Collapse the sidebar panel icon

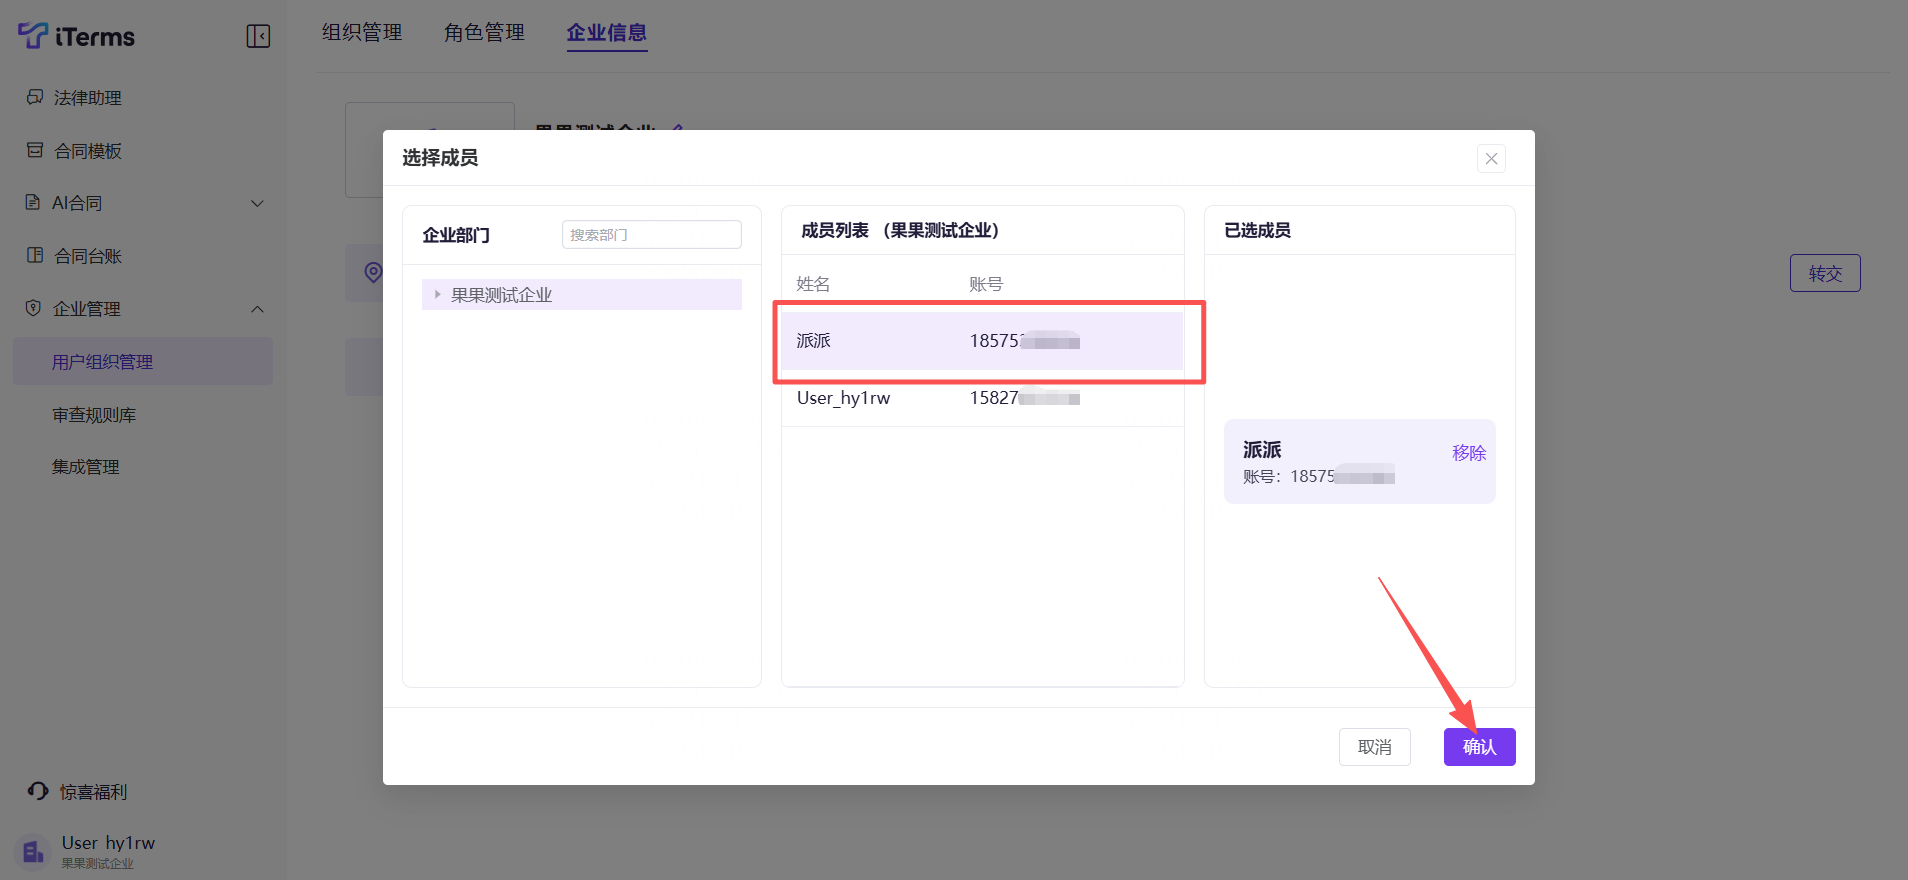(258, 37)
